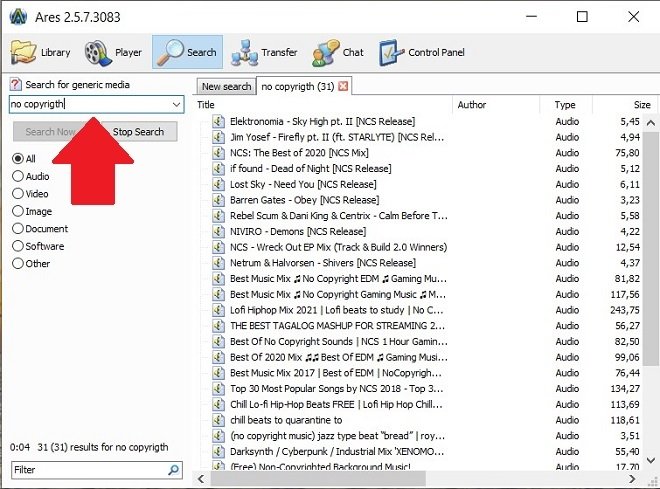Select the Software radio option

[x=18, y=246]
